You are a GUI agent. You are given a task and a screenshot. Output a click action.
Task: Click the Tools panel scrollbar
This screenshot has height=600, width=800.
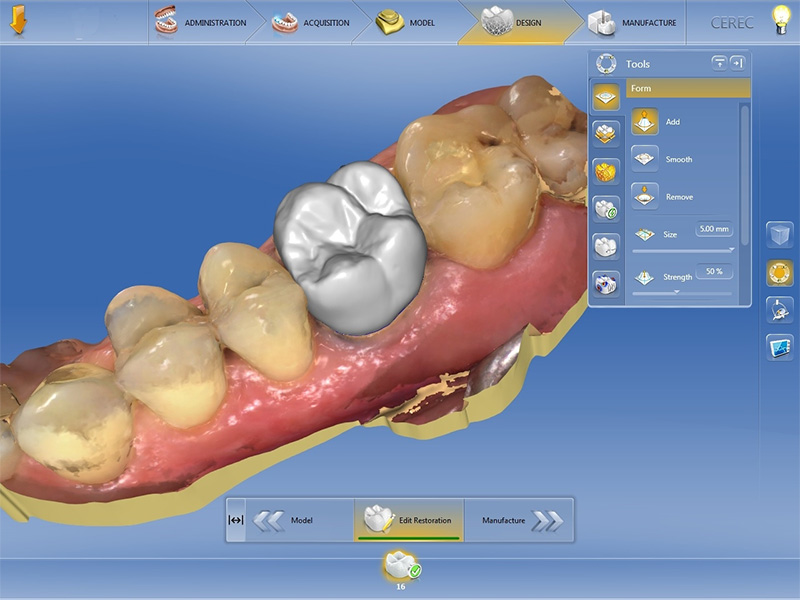click(x=744, y=176)
